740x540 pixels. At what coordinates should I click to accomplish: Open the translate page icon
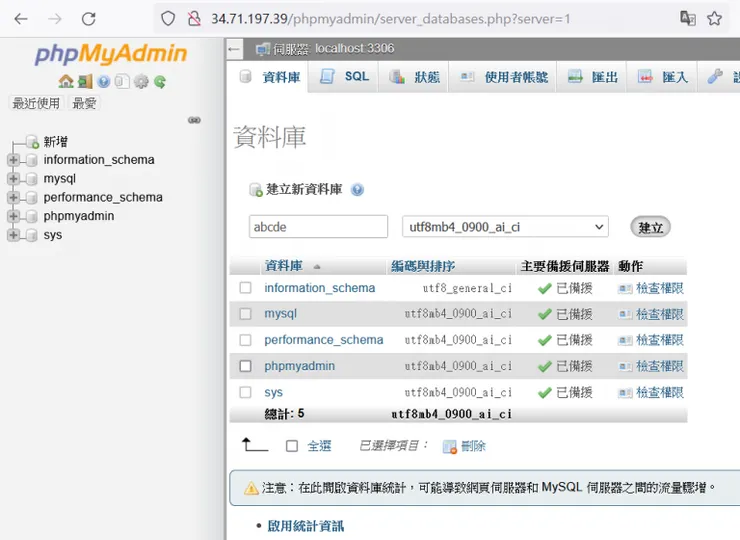point(688,19)
